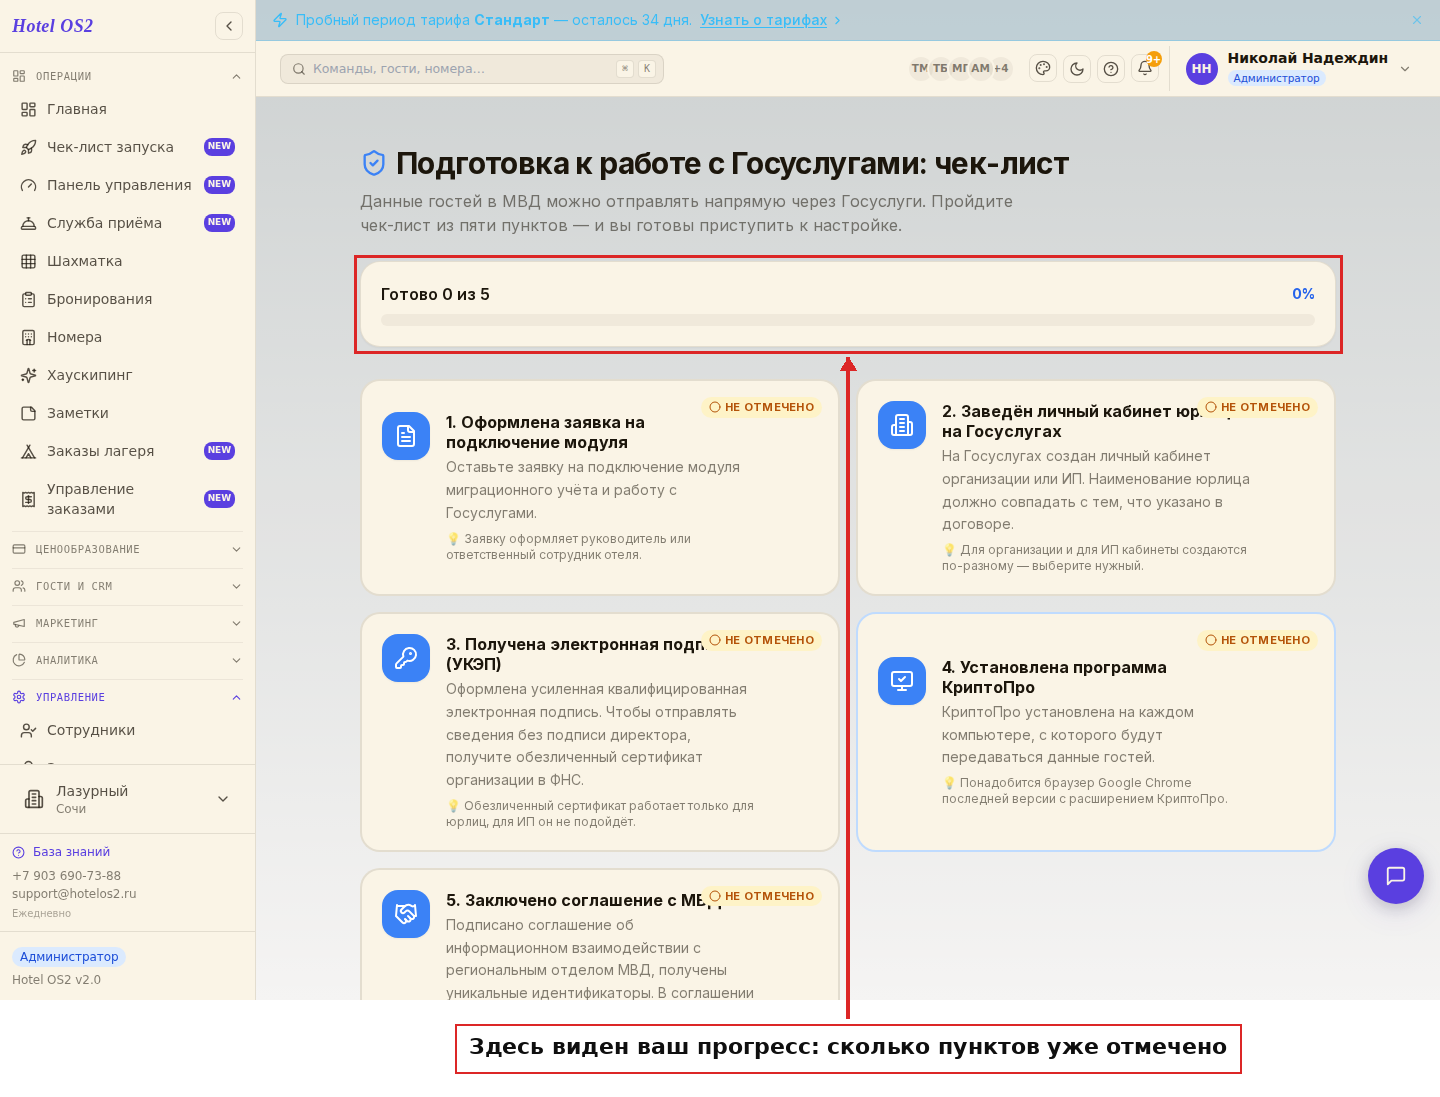
Task: Click the Заметки note icon
Action: tap(29, 413)
